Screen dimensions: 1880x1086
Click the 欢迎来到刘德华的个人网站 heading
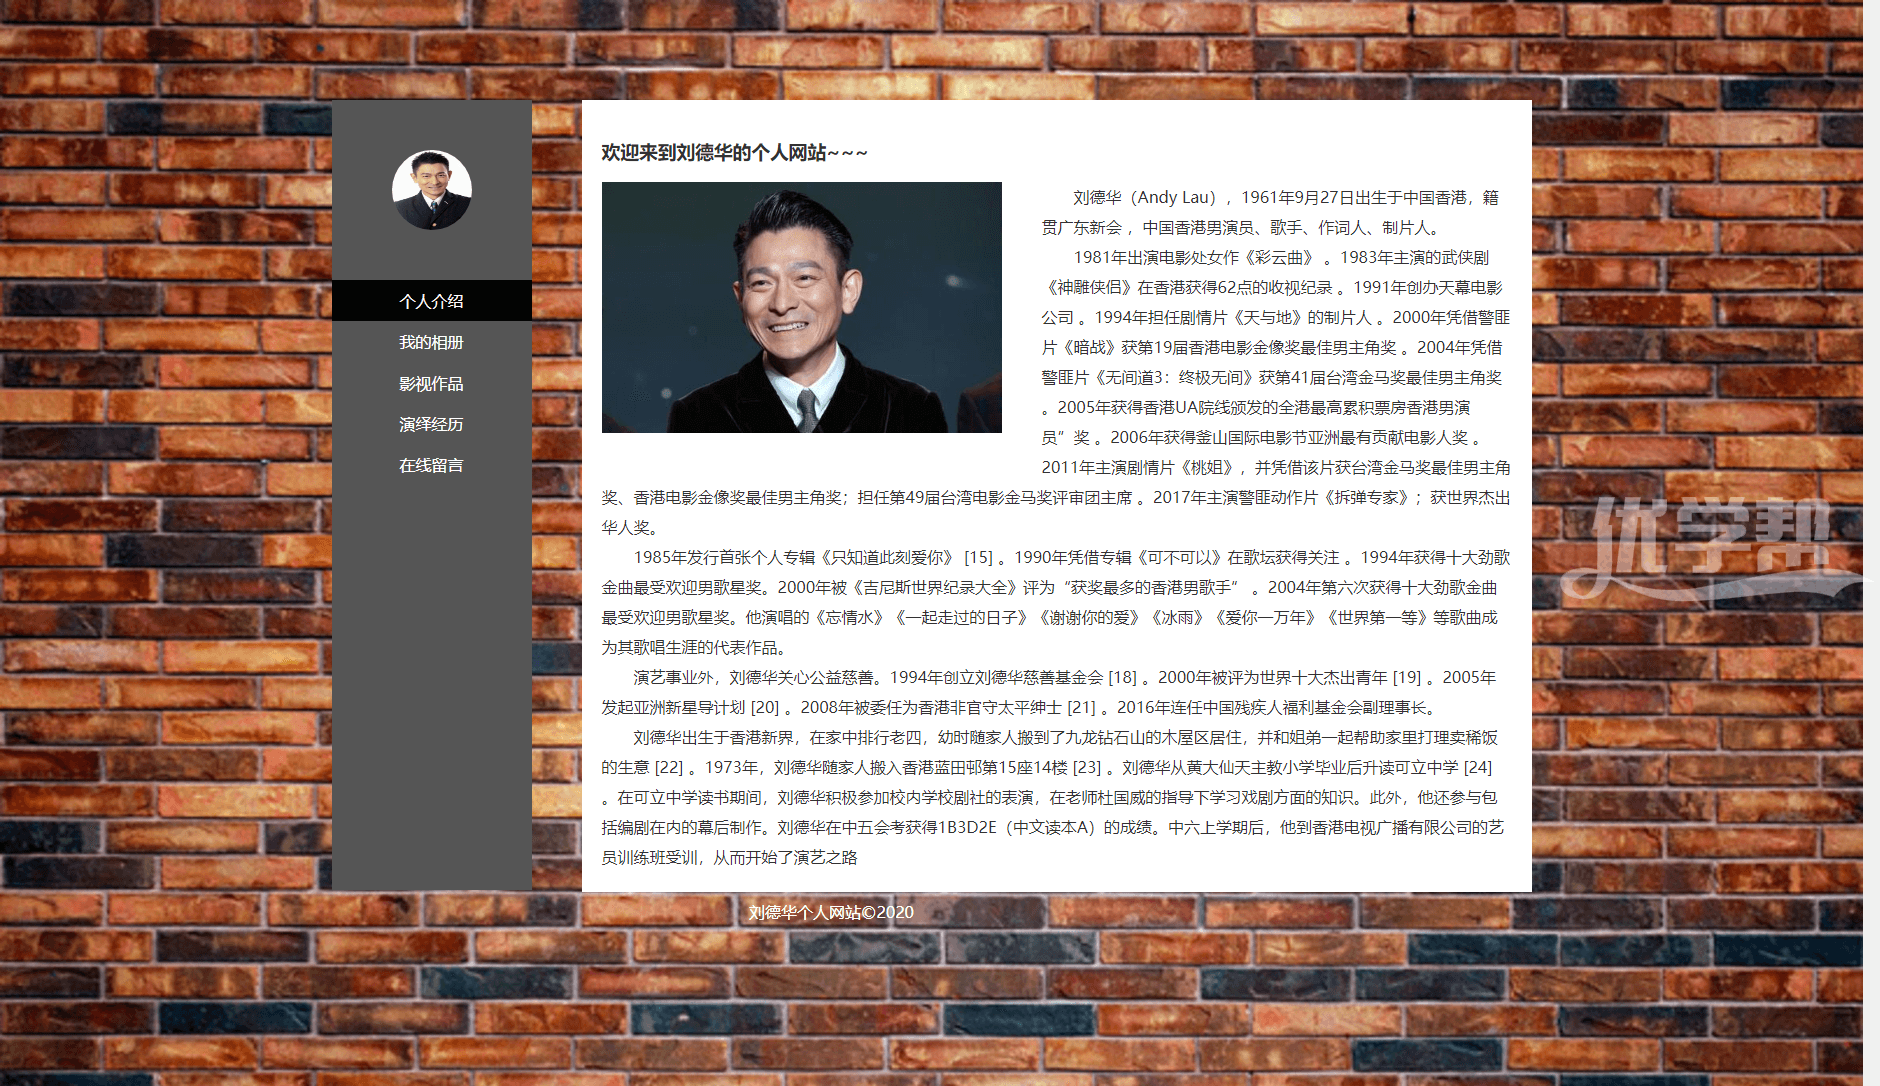pos(734,153)
